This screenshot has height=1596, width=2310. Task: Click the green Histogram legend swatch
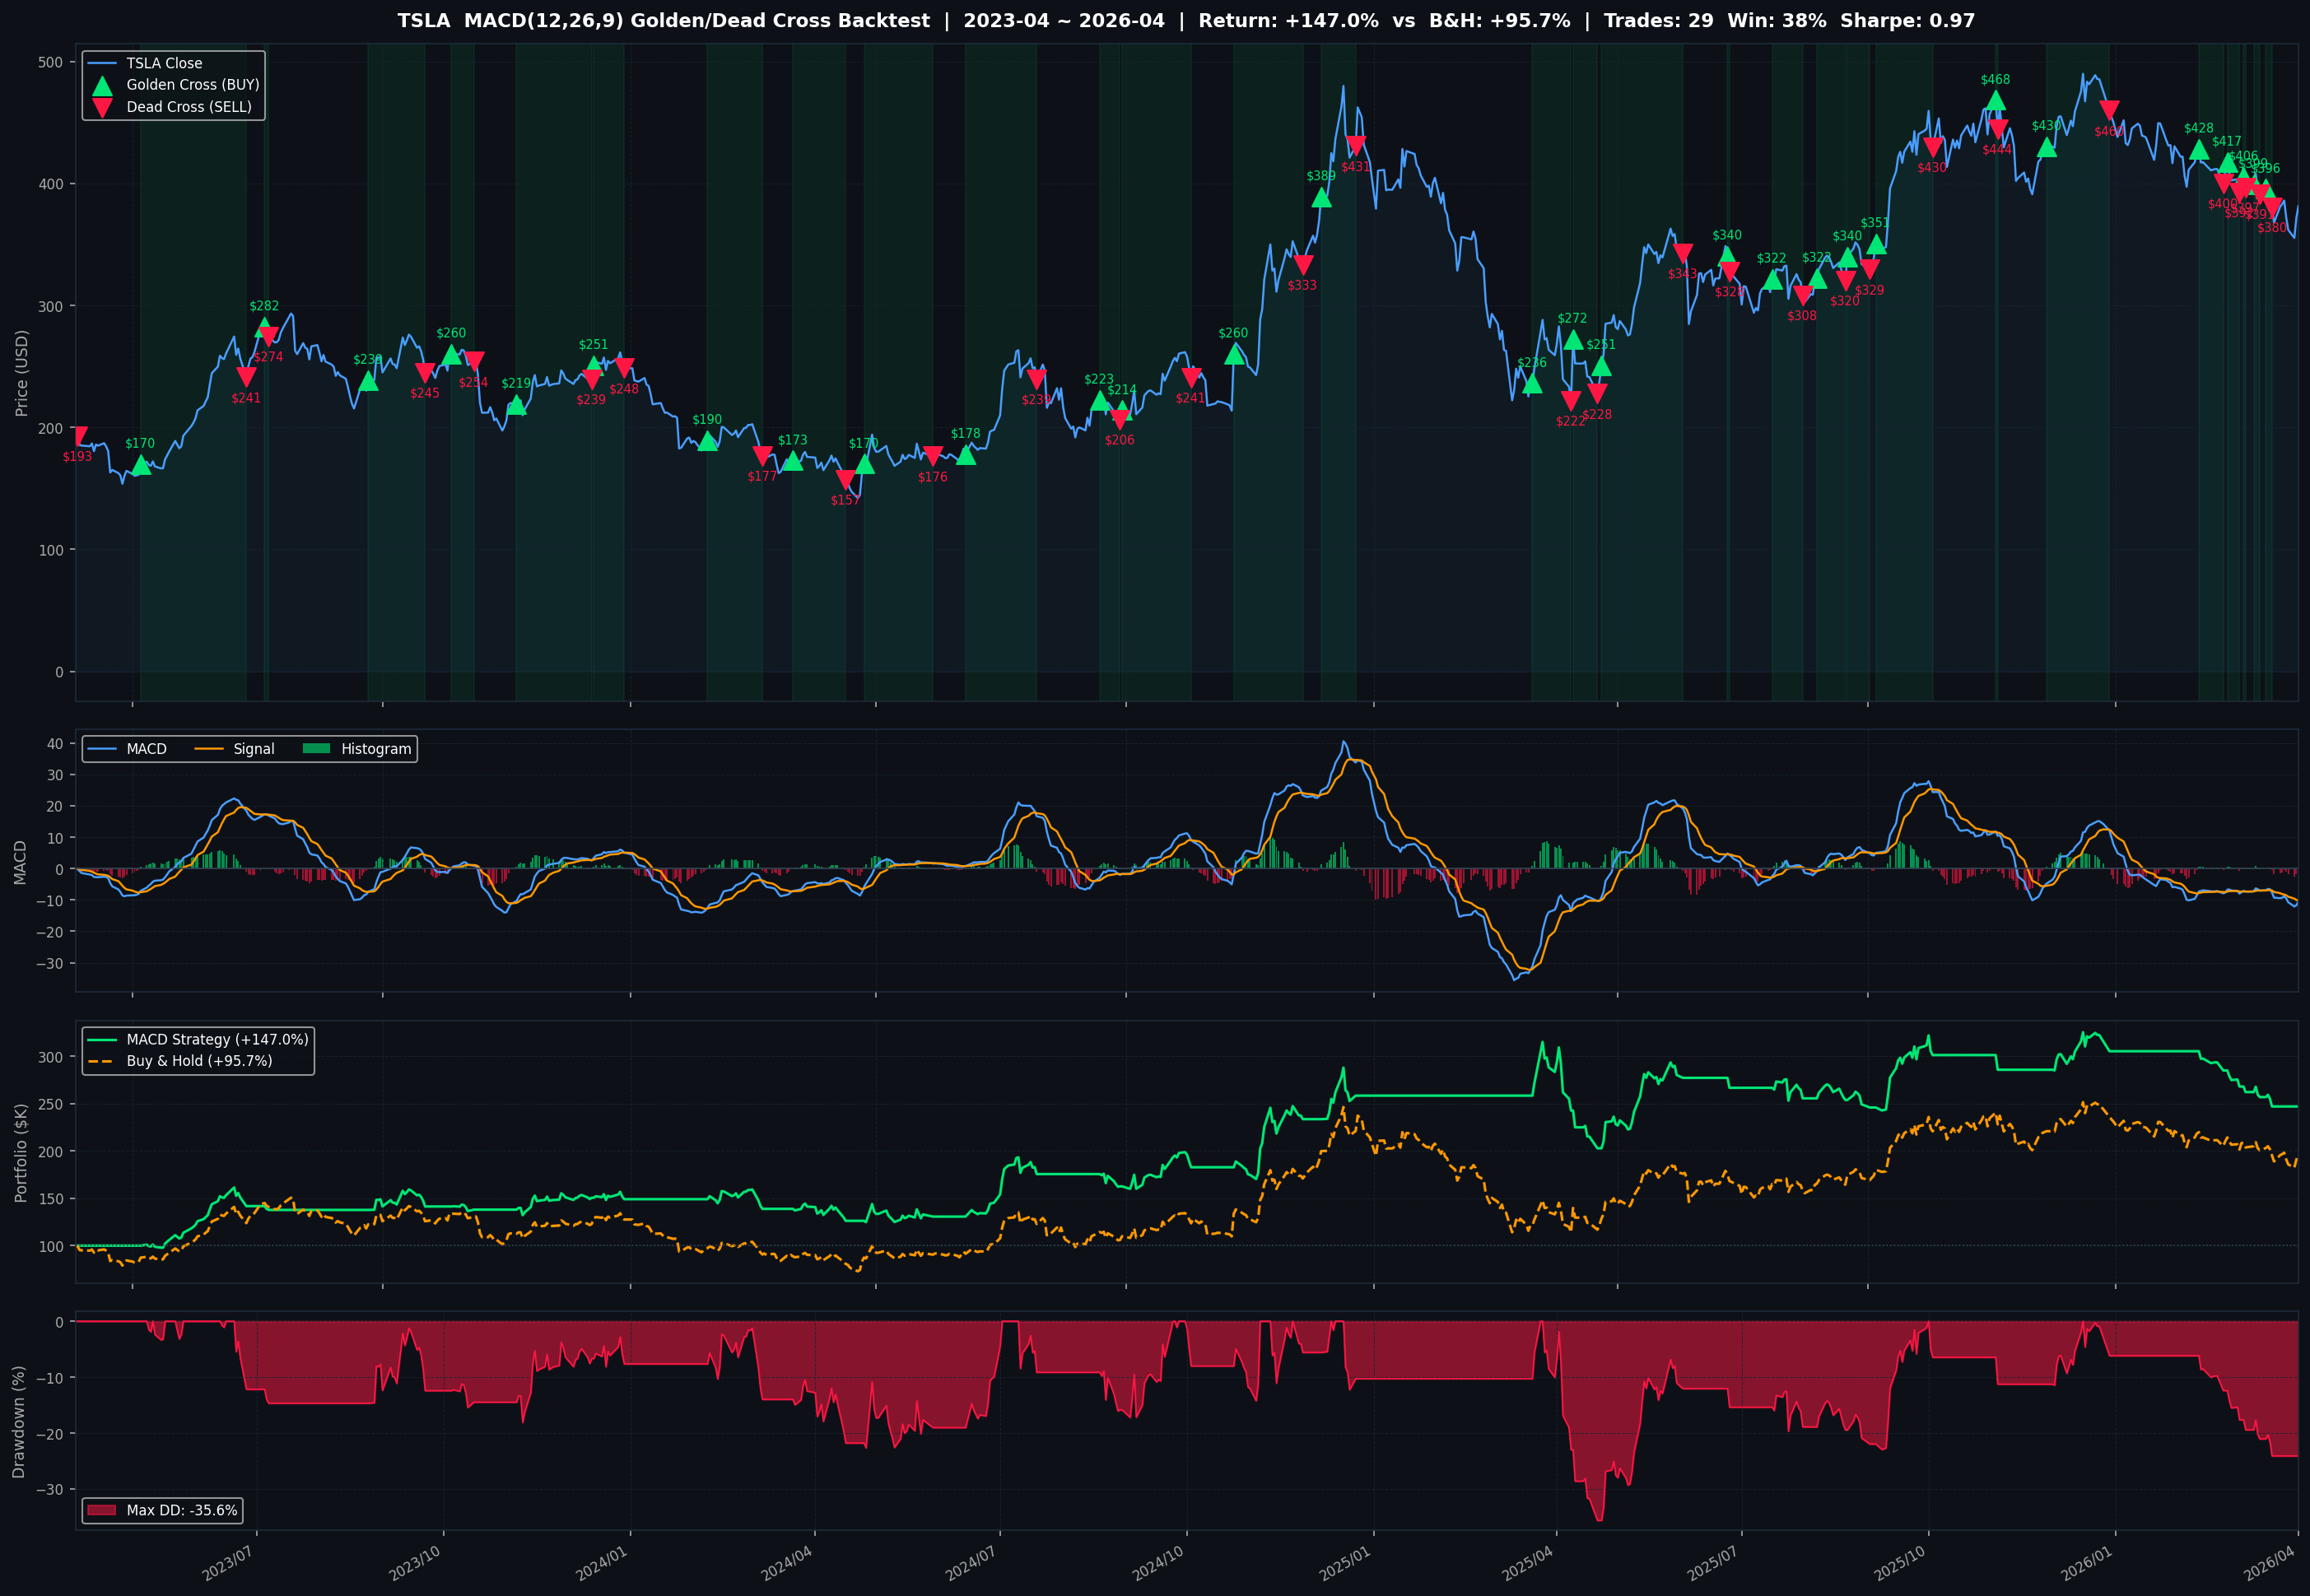(316, 749)
